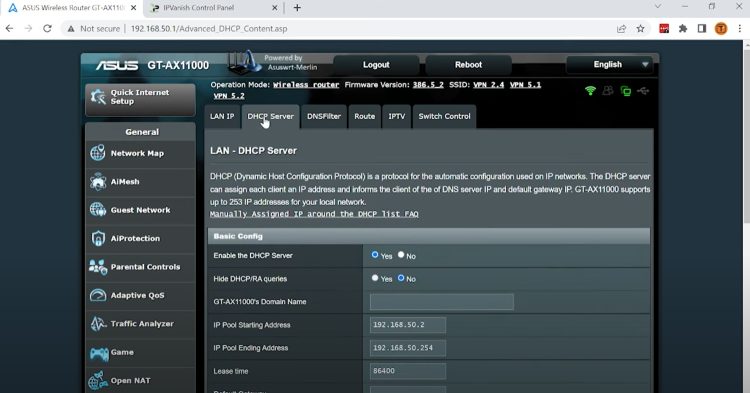Select the AiProtection shield icon
The width and height of the screenshot is (750, 393).
(98, 238)
